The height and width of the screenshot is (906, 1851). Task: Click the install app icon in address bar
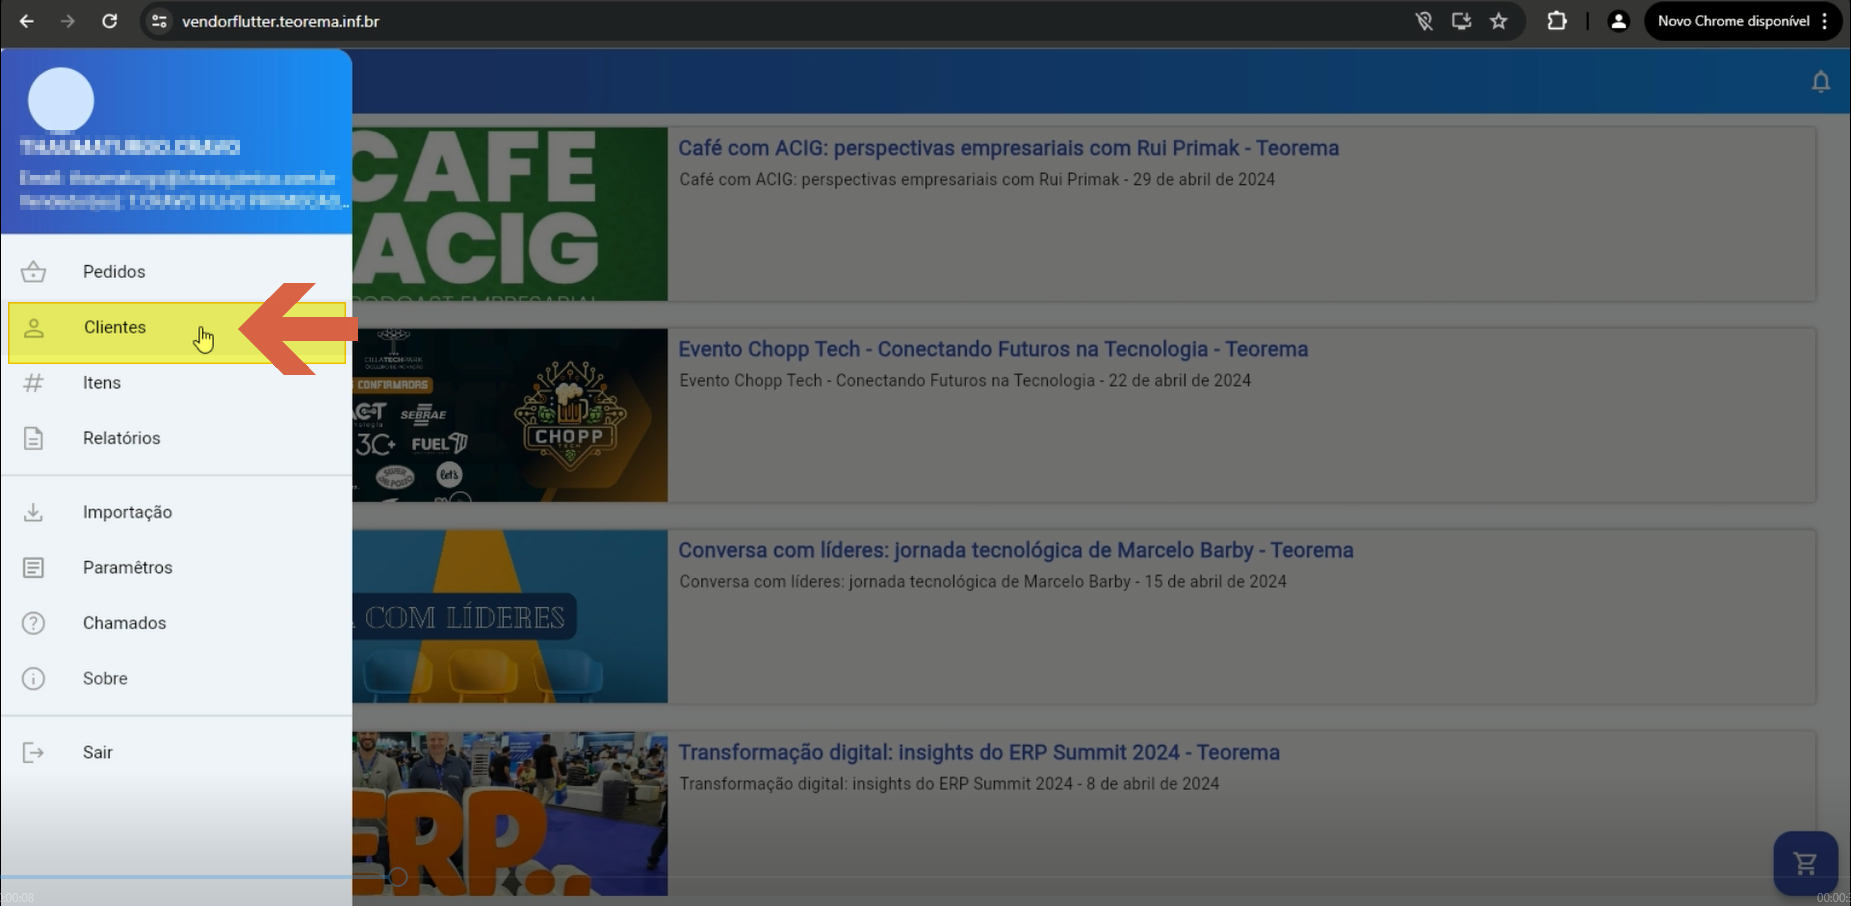click(x=1461, y=21)
